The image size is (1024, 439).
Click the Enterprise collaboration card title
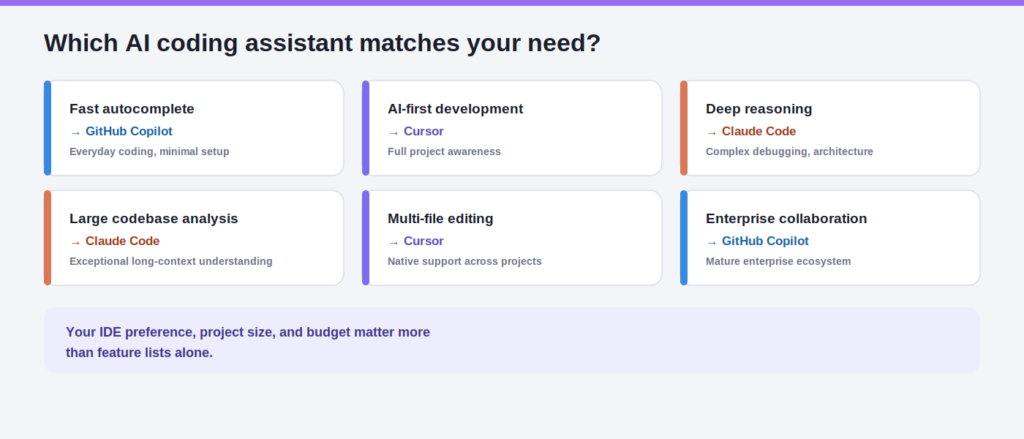pyautogui.click(x=786, y=218)
